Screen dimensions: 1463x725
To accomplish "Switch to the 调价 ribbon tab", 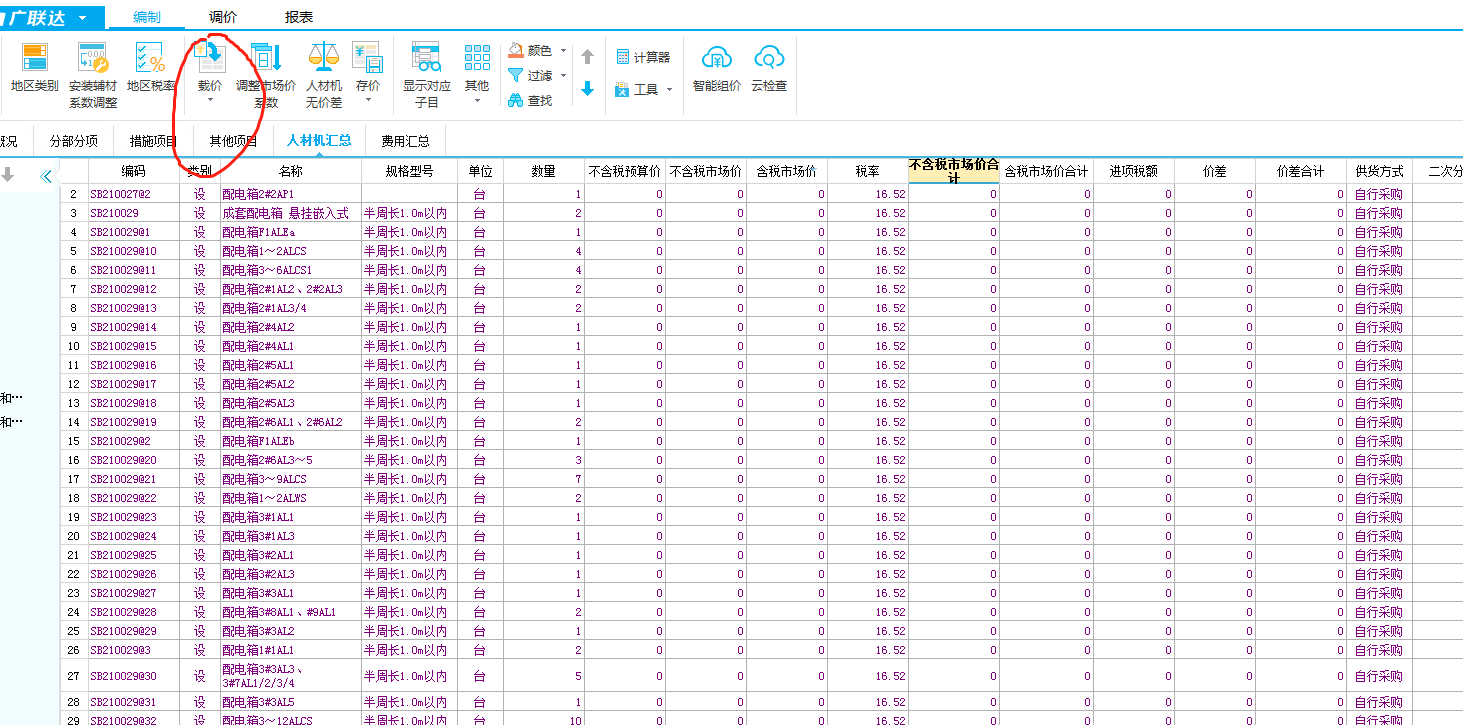I will click(223, 17).
